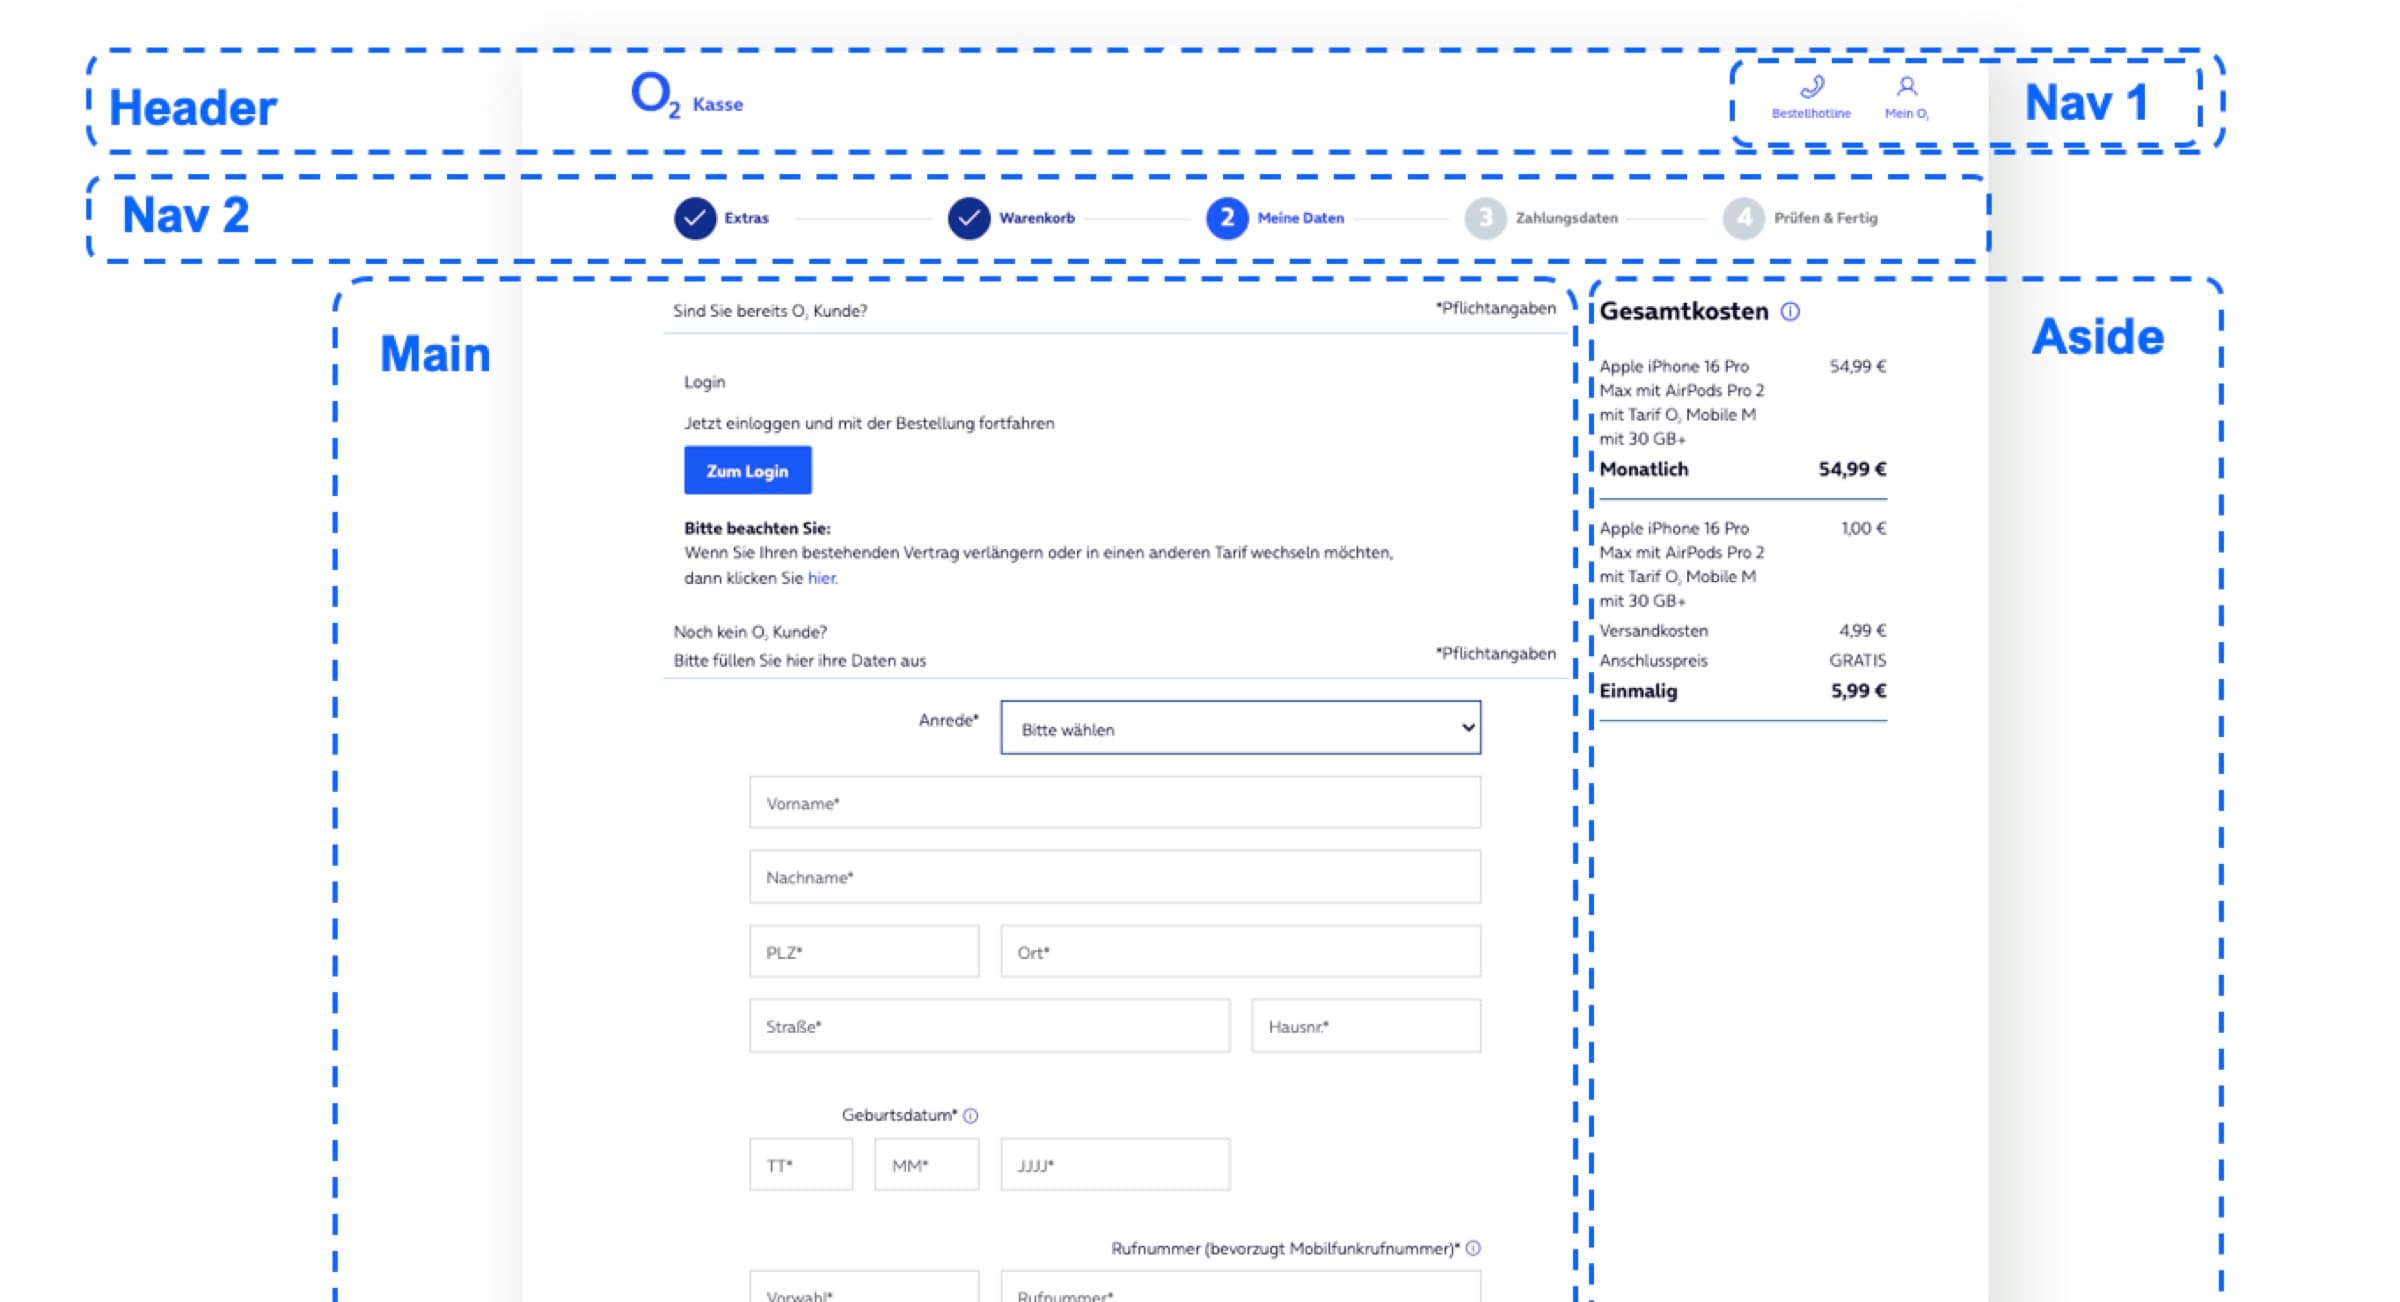Focus the Ort input field
The width and height of the screenshot is (2400, 1302).
click(1240, 951)
